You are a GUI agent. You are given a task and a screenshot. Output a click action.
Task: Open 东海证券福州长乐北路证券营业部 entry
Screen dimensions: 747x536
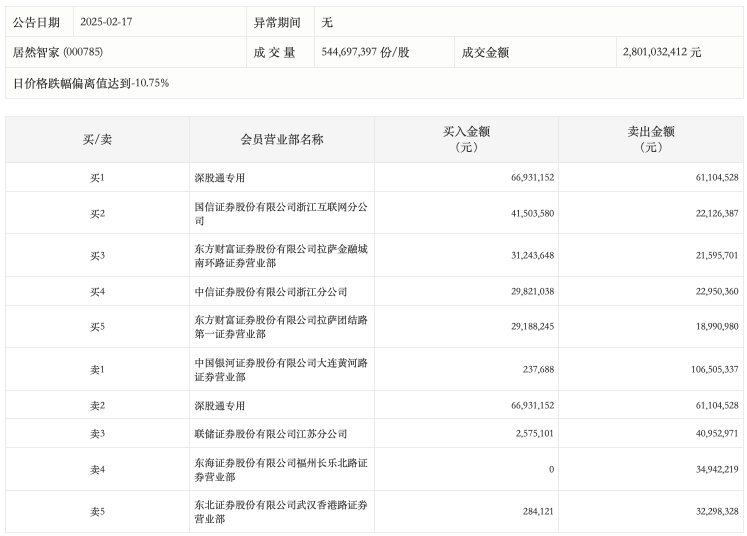coord(281,469)
